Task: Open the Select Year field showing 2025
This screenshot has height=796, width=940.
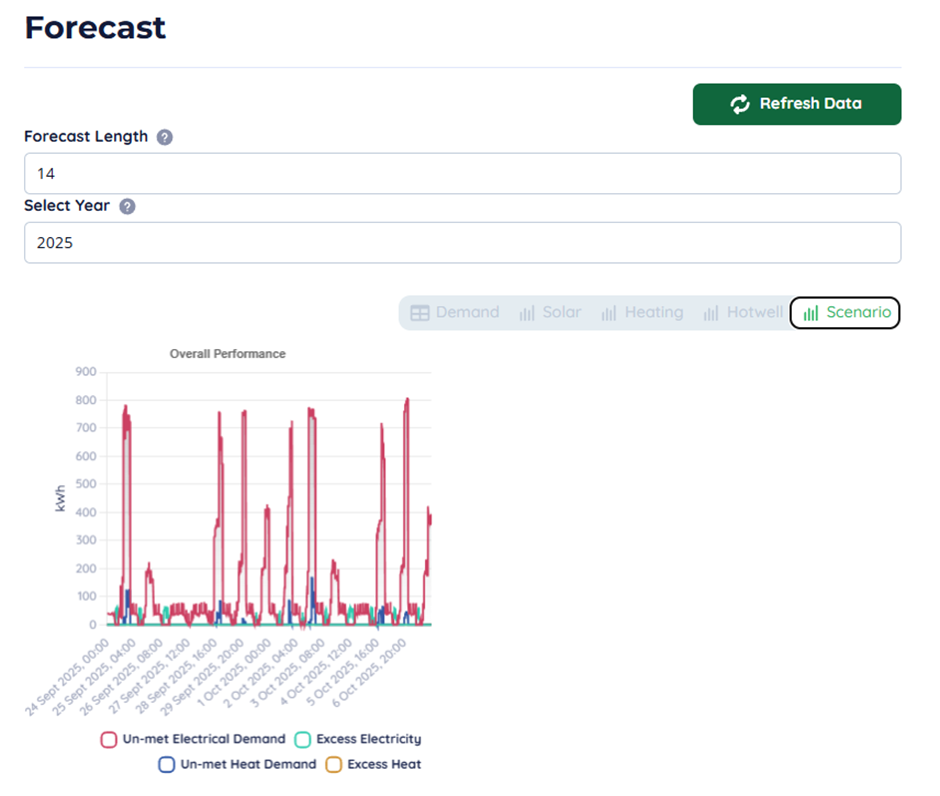Action: click(x=462, y=242)
